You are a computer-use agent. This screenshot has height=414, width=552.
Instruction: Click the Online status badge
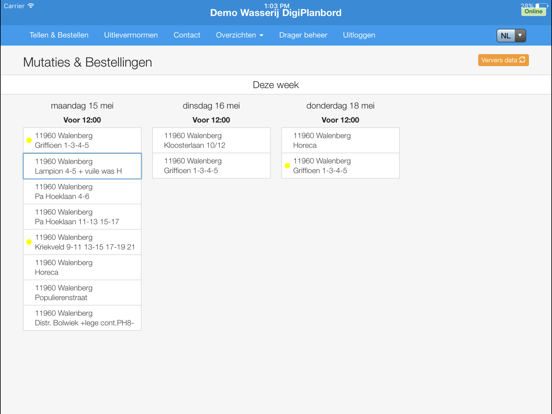point(533,11)
